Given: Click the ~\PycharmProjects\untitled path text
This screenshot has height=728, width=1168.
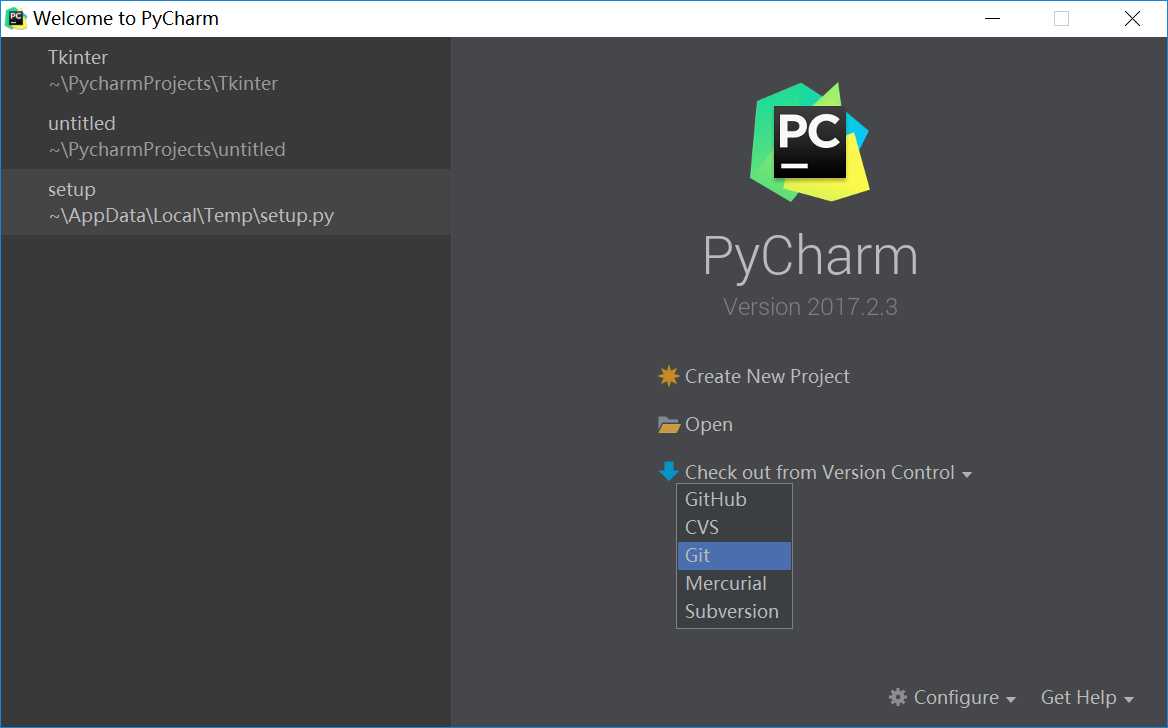Looking at the screenshot, I should tap(167, 150).
